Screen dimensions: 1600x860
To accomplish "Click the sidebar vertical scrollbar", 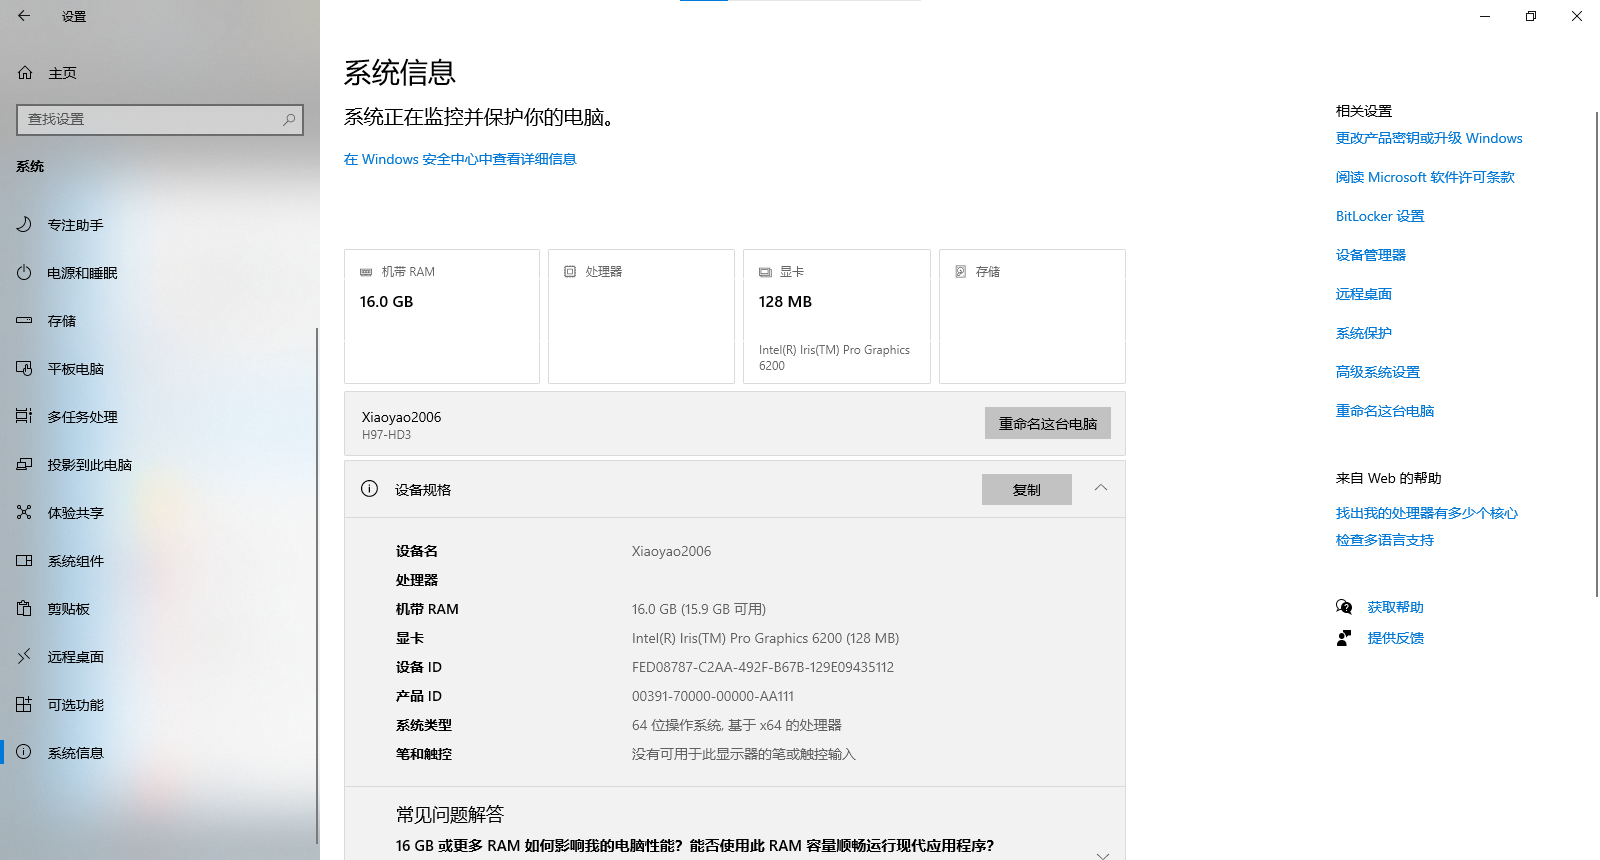I will coord(317,585).
